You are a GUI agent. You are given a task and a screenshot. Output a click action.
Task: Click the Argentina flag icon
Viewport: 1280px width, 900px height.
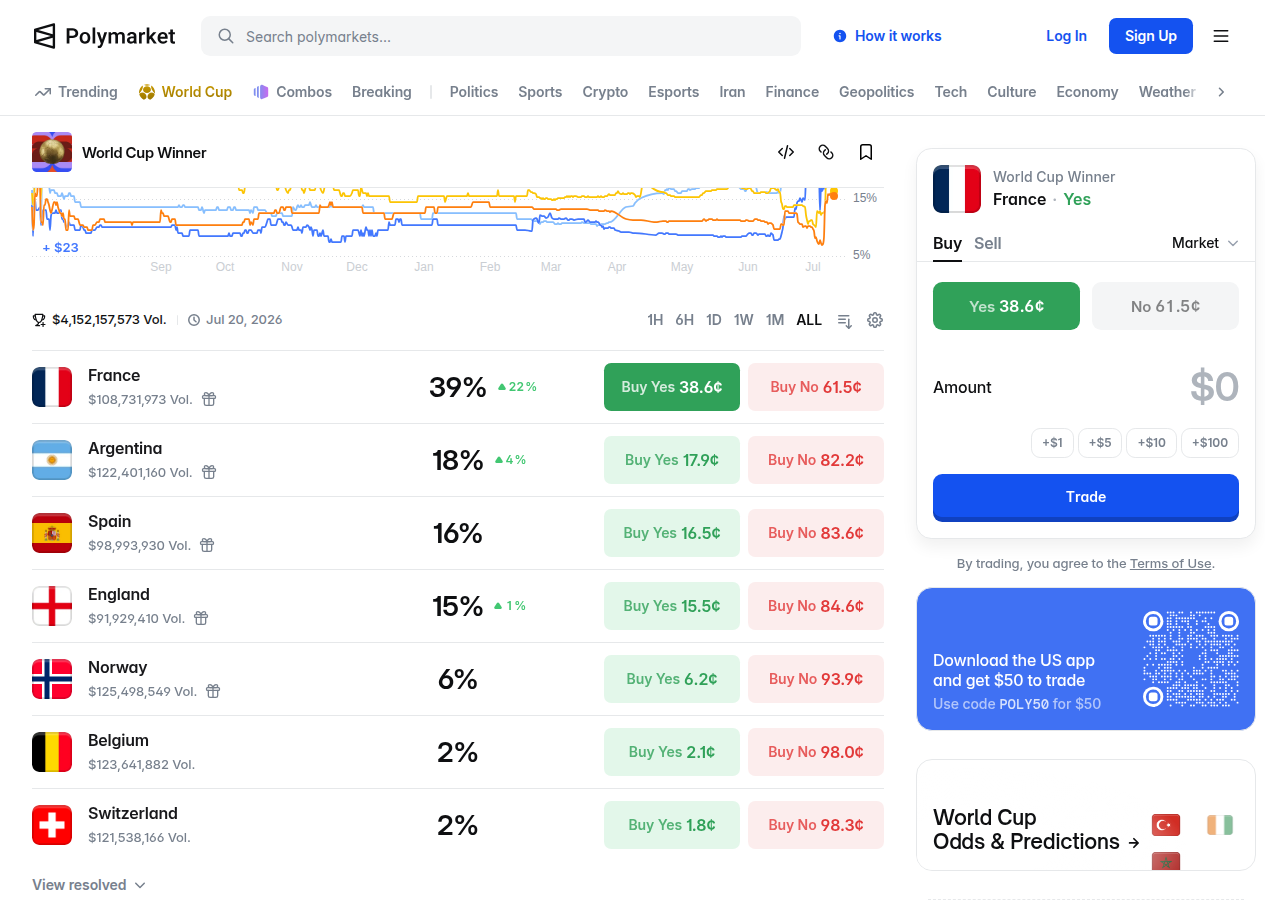tap(52, 460)
